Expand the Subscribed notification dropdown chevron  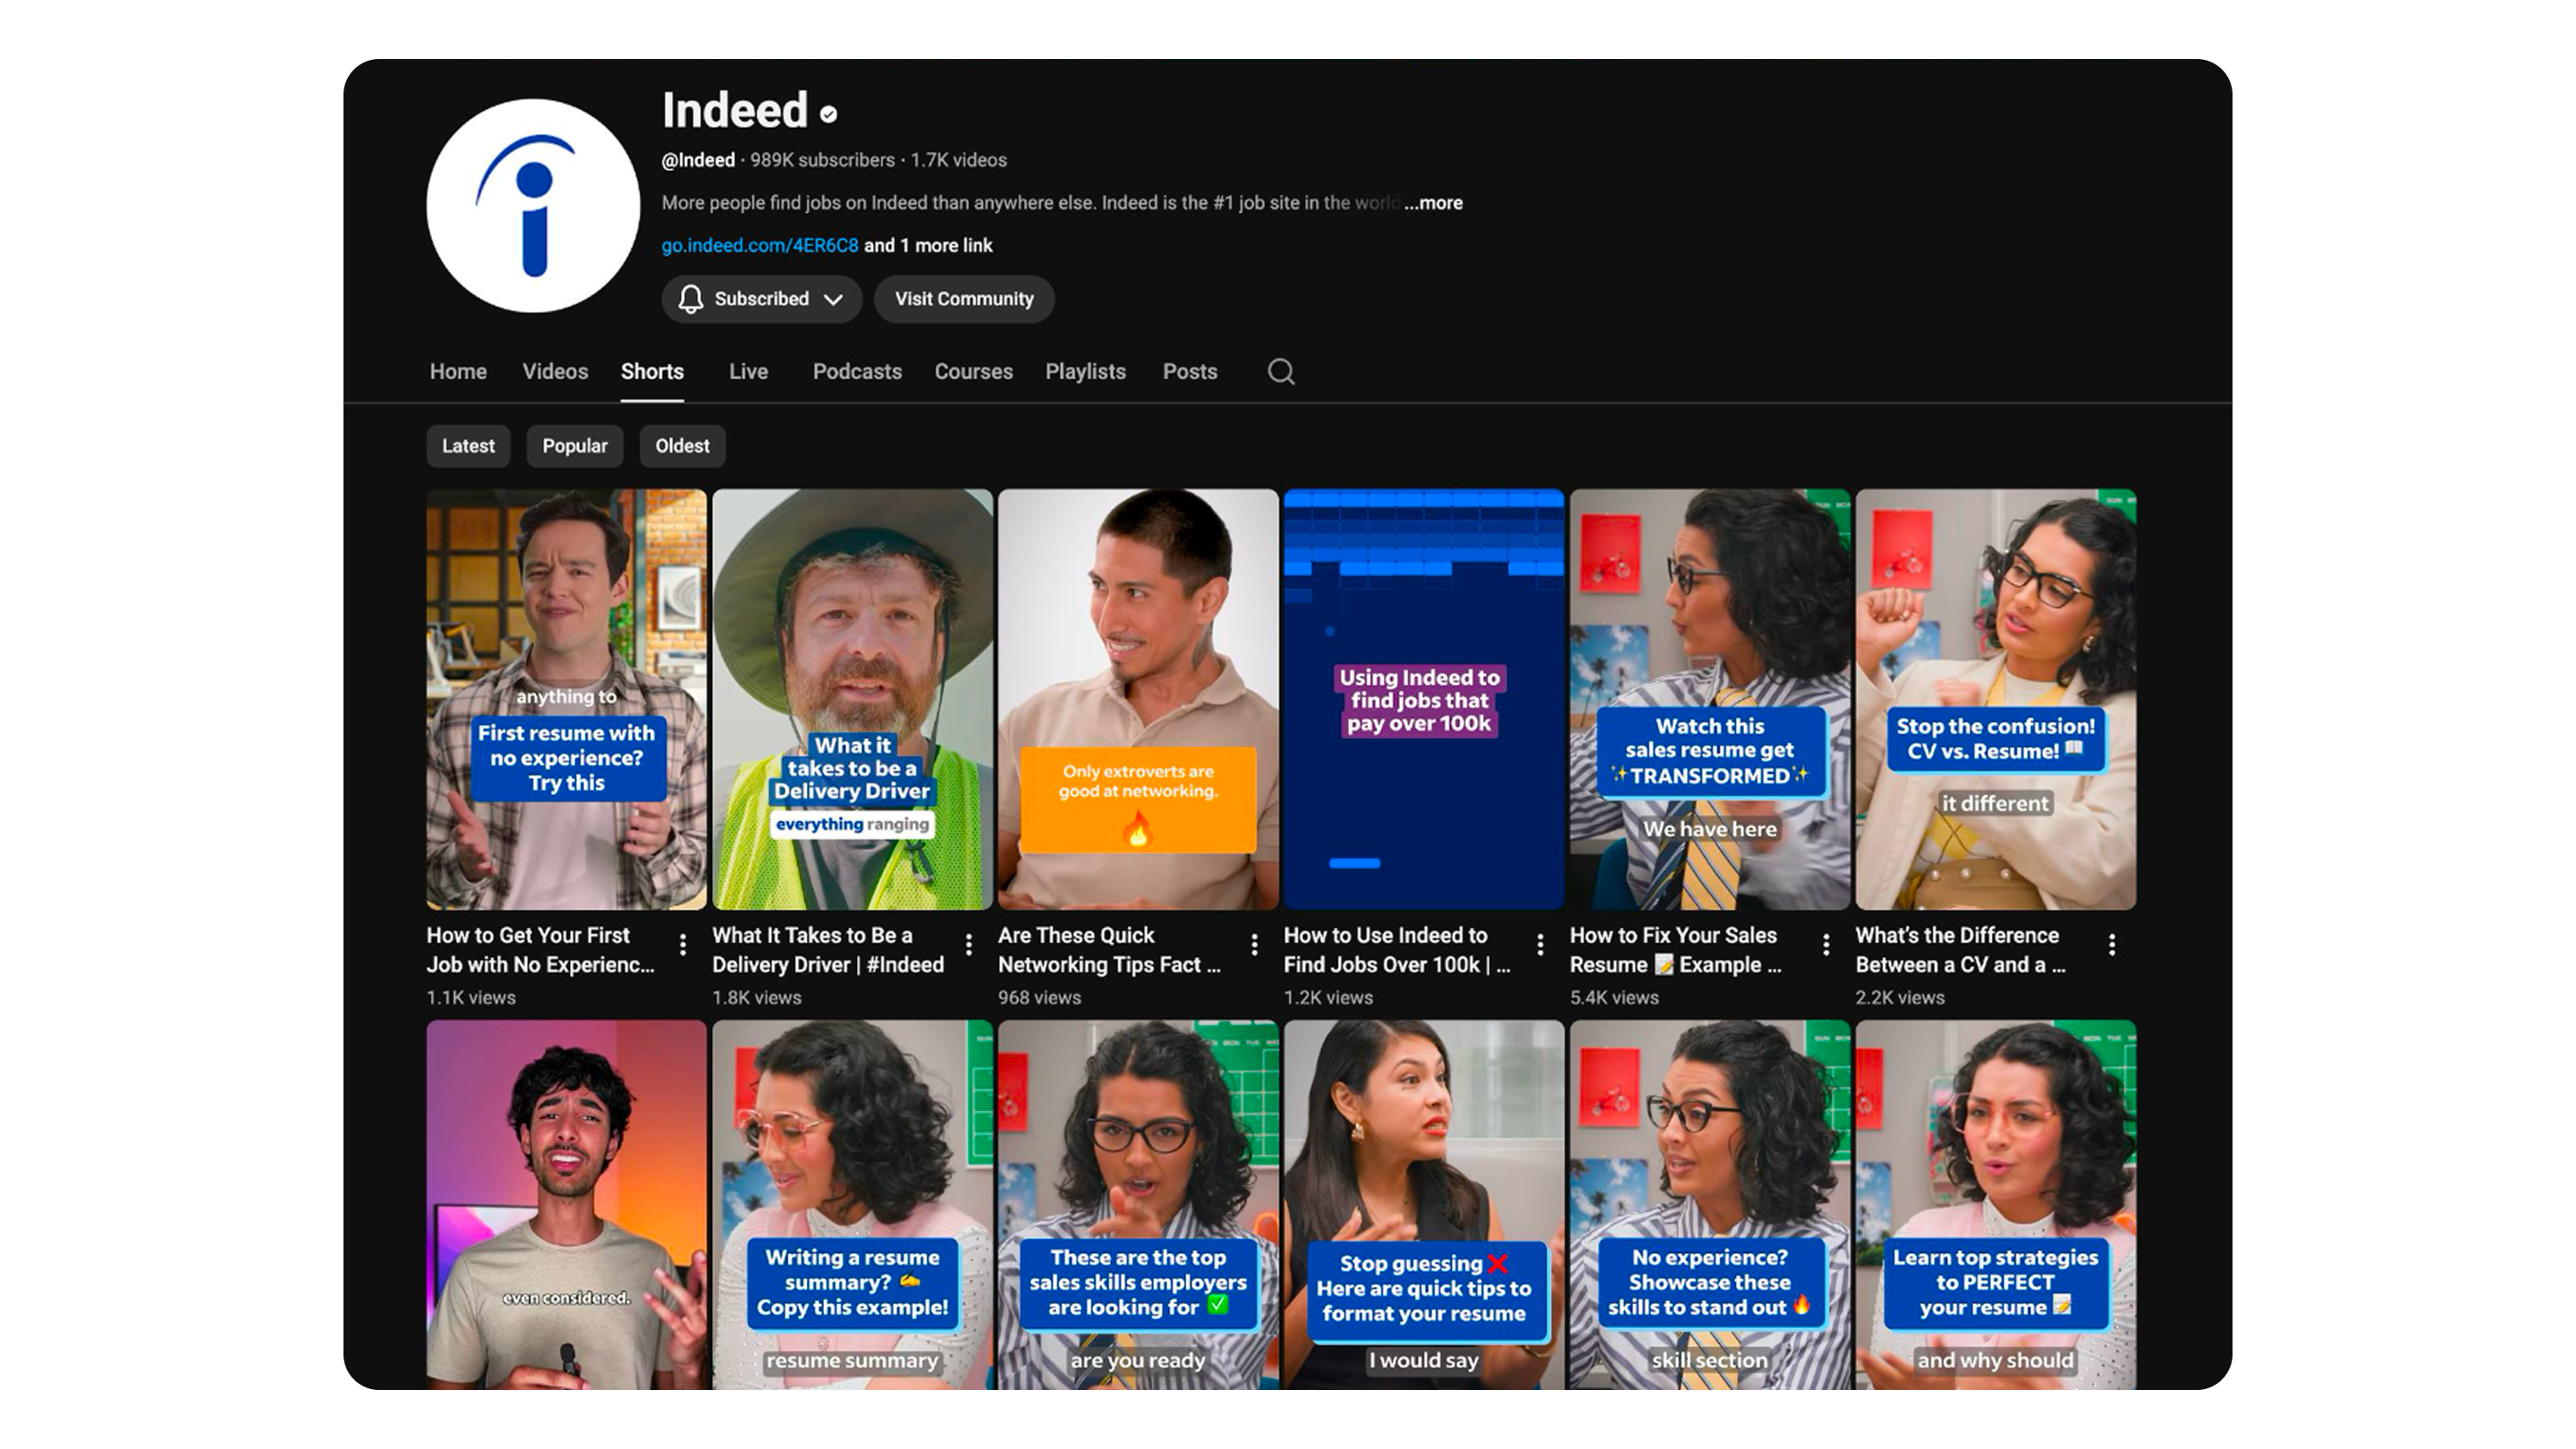tap(833, 300)
